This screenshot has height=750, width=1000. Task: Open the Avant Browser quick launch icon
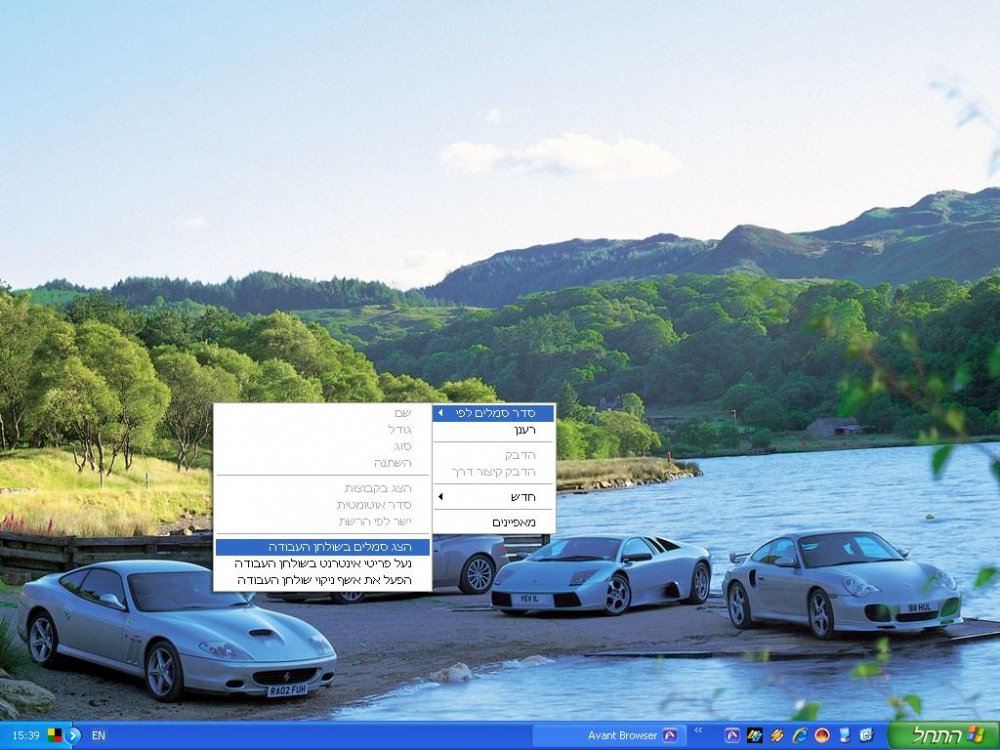point(732,735)
